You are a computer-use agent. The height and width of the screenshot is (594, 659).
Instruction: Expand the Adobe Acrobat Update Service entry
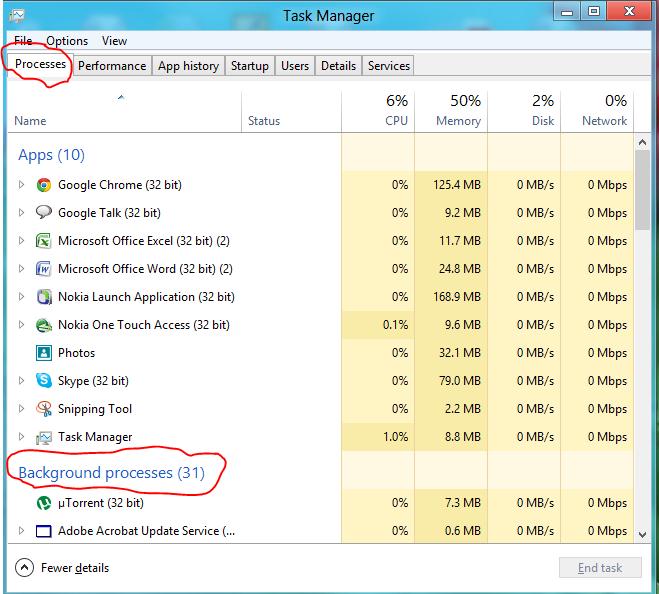click(x=22, y=531)
